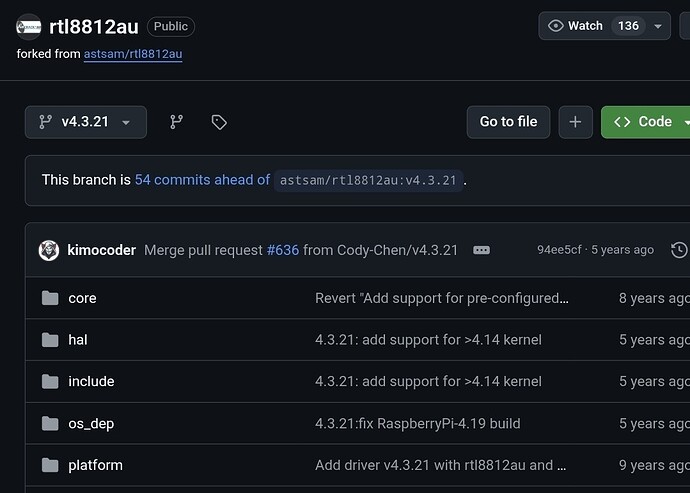Open the v4.3.21 branch selector dropdown
The height and width of the screenshot is (493, 690).
pyautogui.click(x=86, y=122)
